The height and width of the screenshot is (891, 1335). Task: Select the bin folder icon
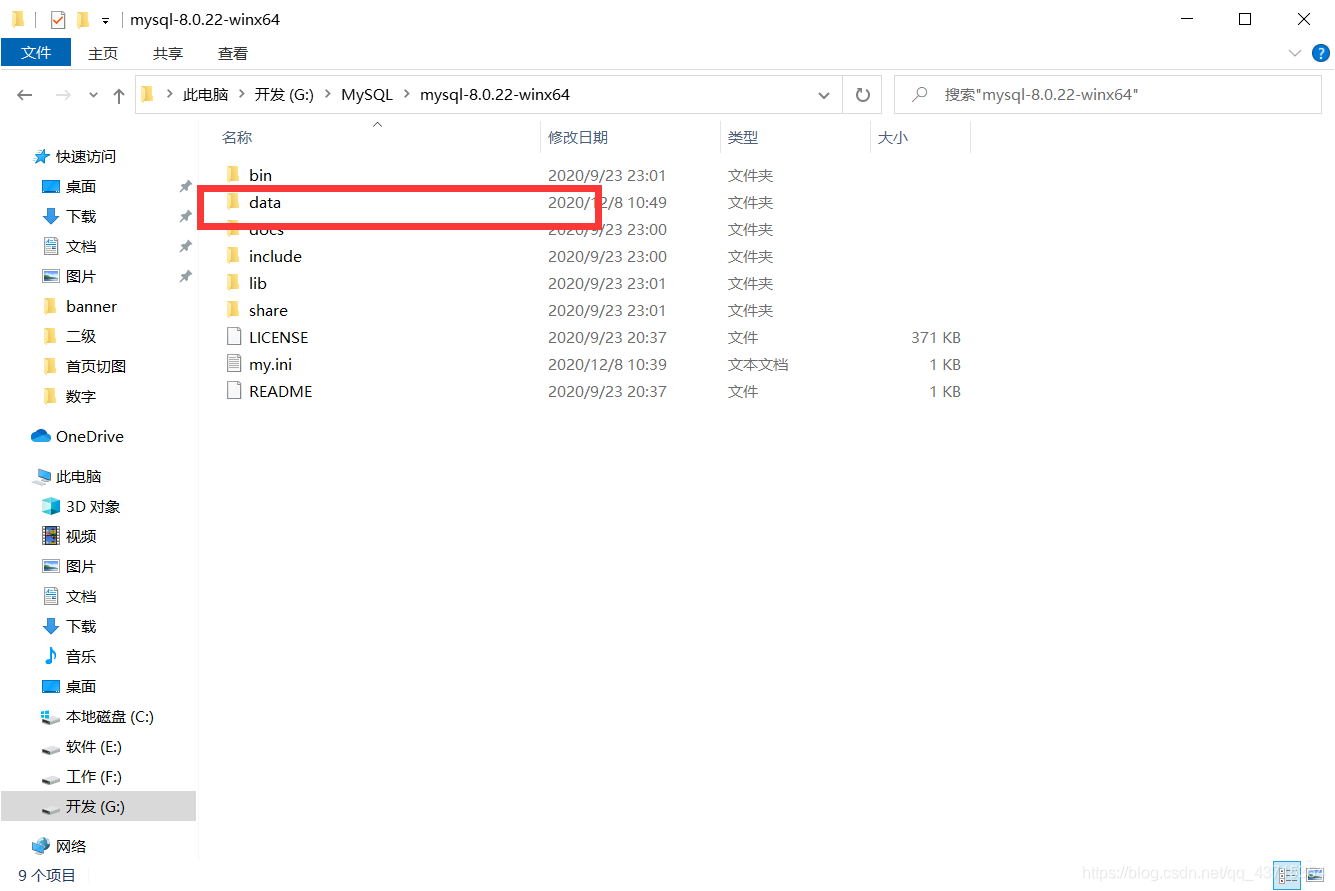click(x=233, y=175)
